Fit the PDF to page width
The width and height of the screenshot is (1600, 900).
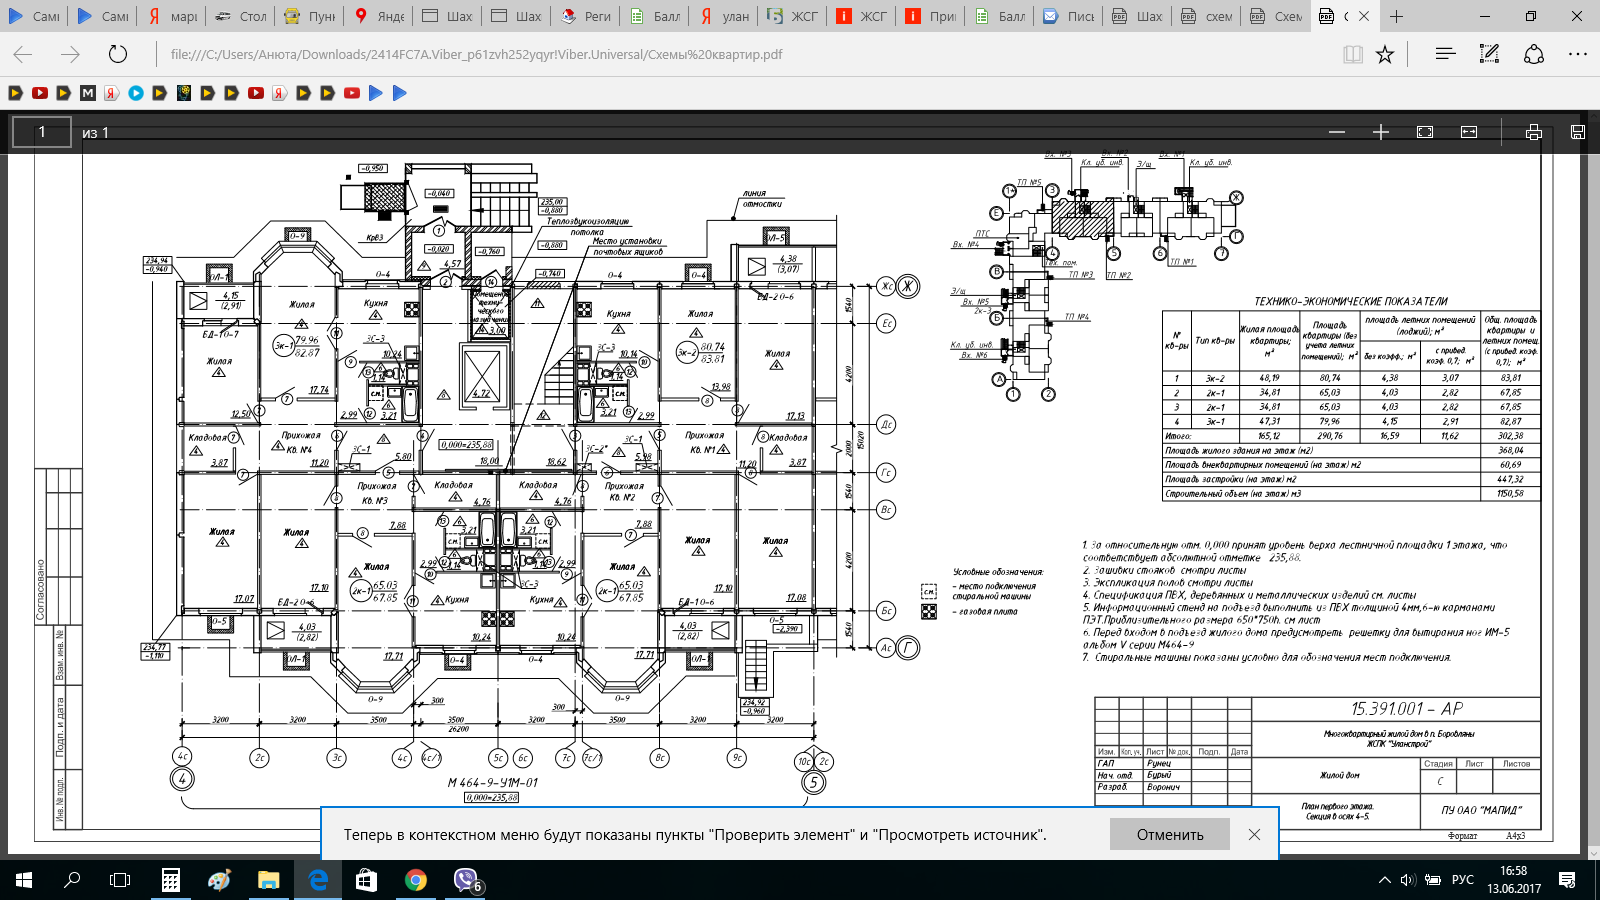[x=1469, y=132]
